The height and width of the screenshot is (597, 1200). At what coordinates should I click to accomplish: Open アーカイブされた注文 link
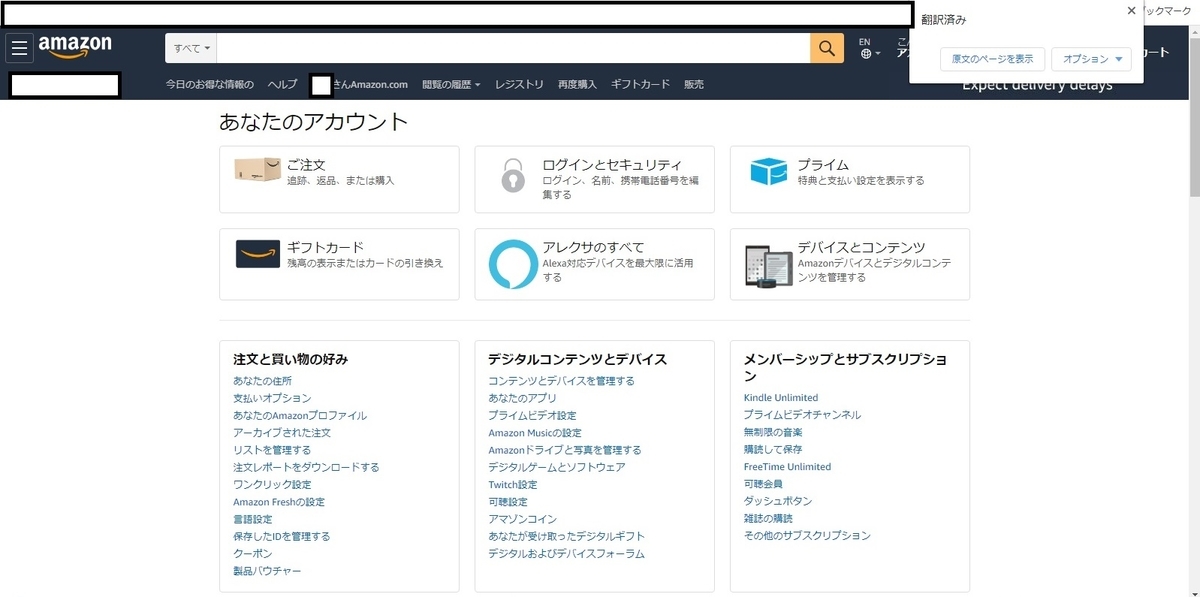pos(282,433)
